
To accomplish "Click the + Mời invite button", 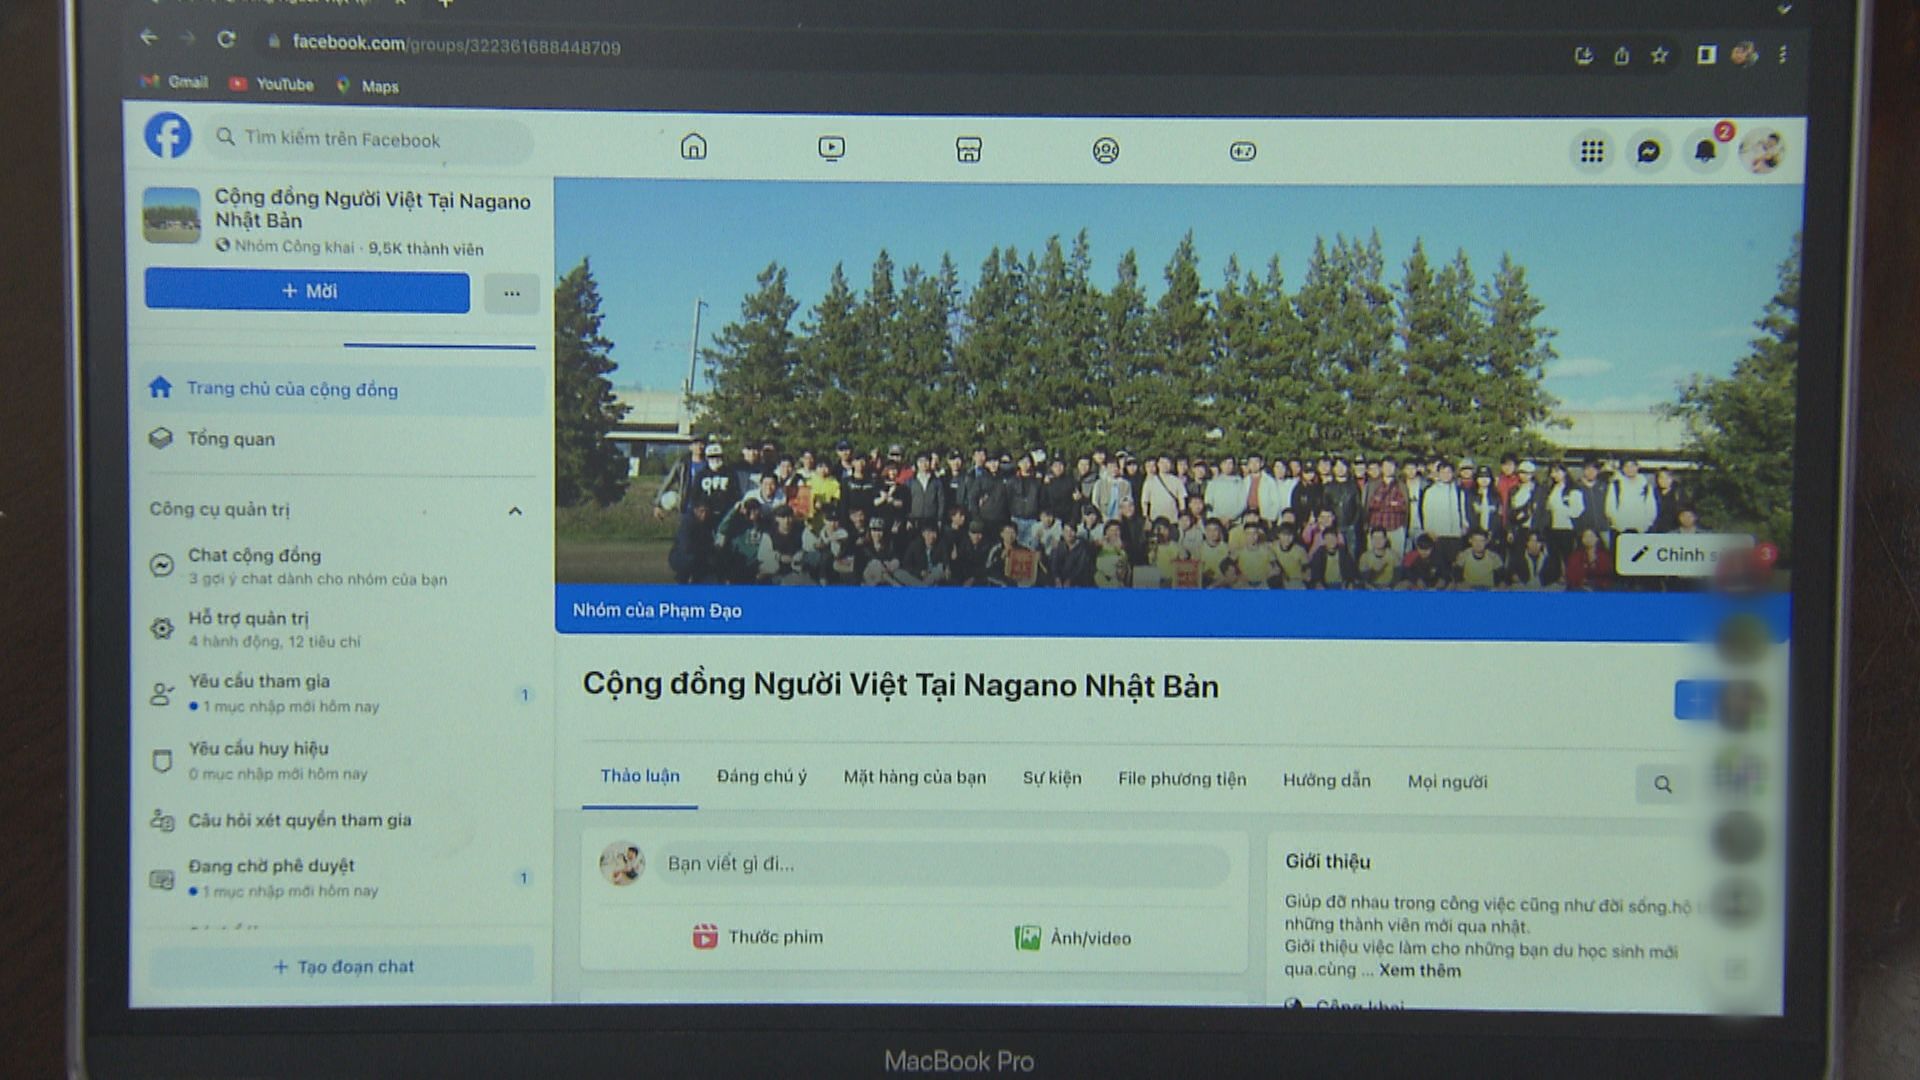I will (307, 291).
